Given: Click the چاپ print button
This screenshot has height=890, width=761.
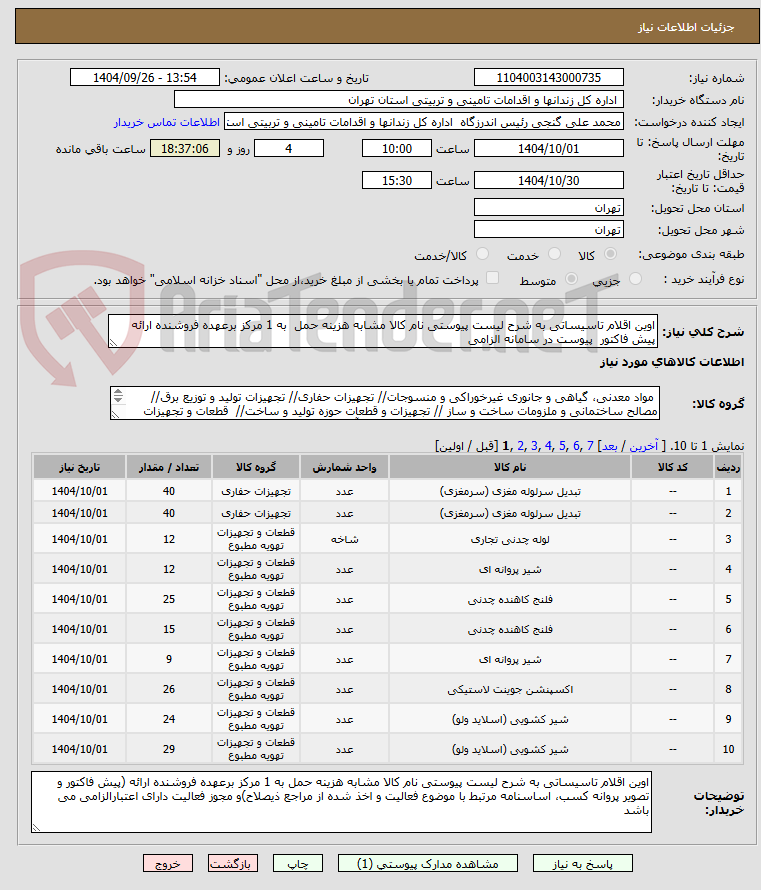Looking at the screenshot, I should (297, 863).
